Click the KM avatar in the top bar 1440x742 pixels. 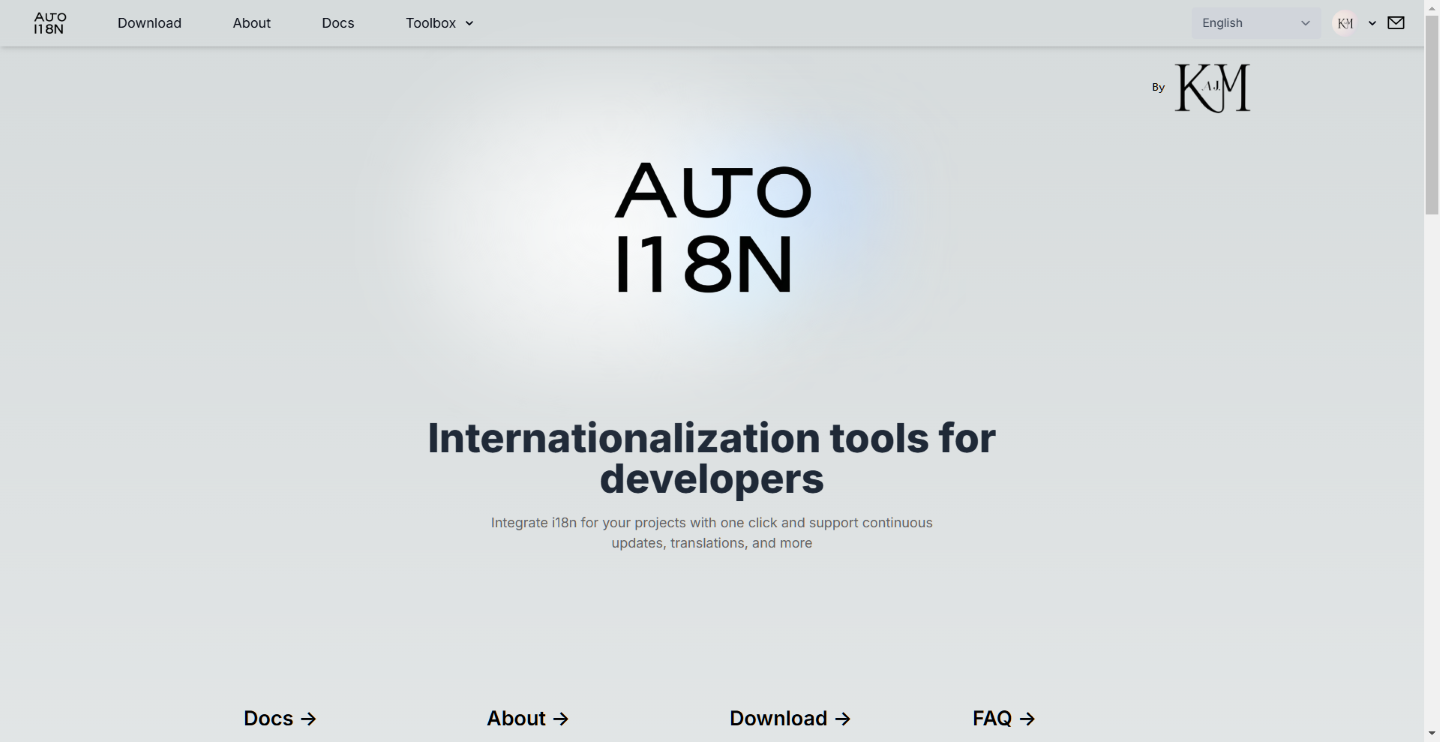pos(1345,22)
